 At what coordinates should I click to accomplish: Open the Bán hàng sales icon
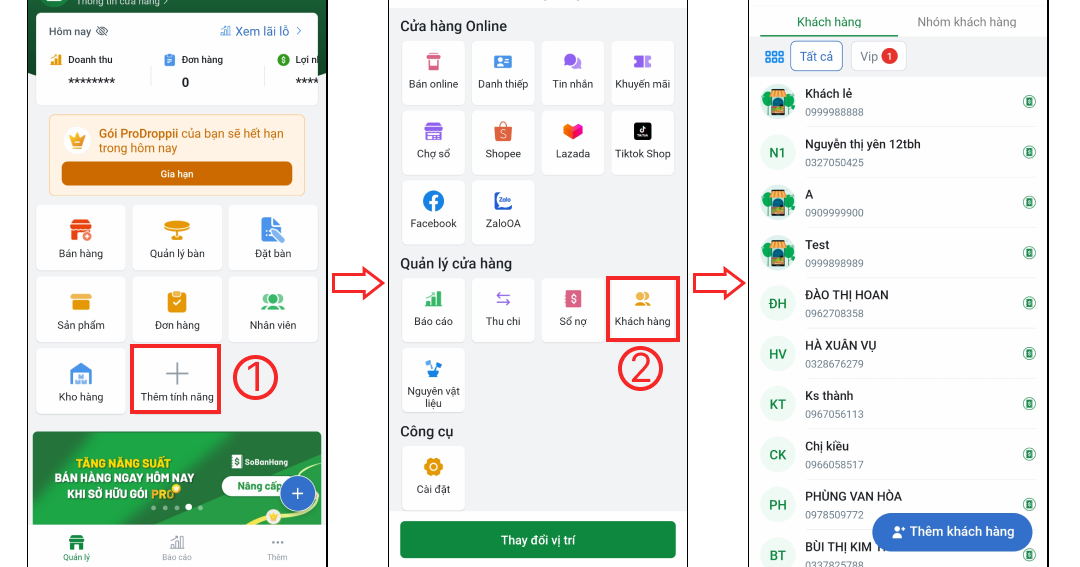click(x=81, y=237)
